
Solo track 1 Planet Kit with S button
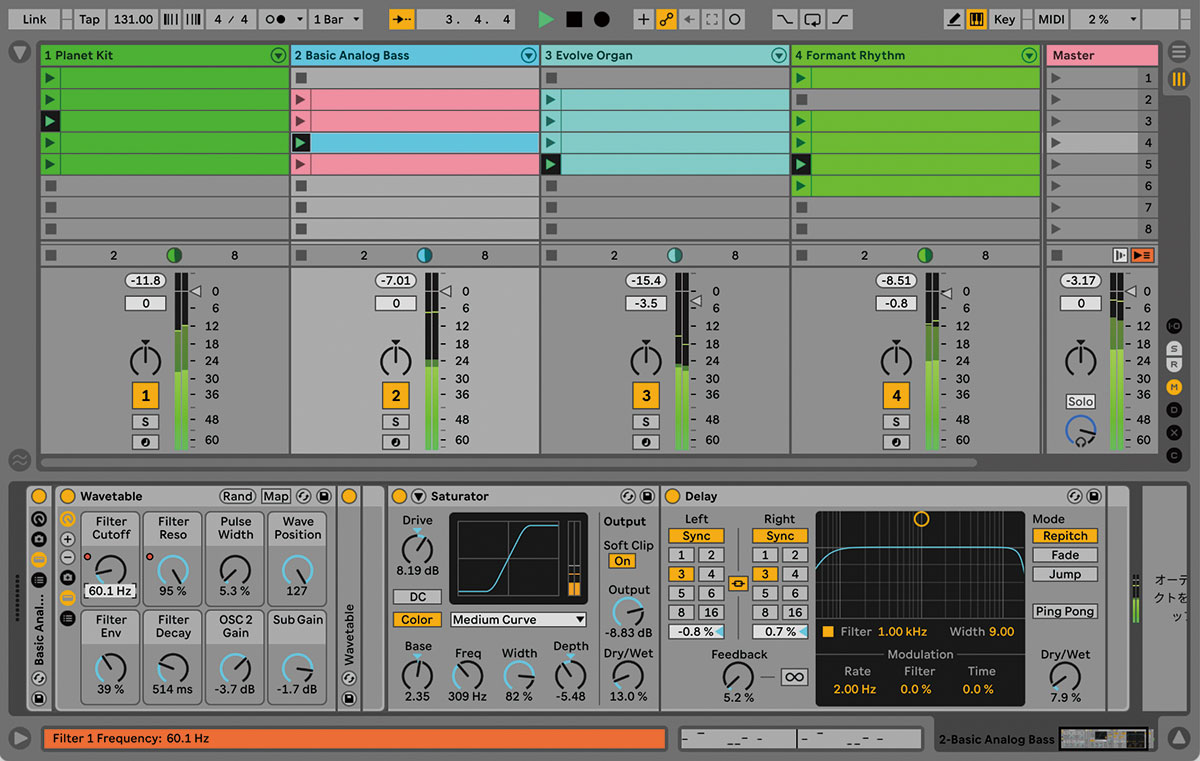pyautogui.click(x=146, y=422)
